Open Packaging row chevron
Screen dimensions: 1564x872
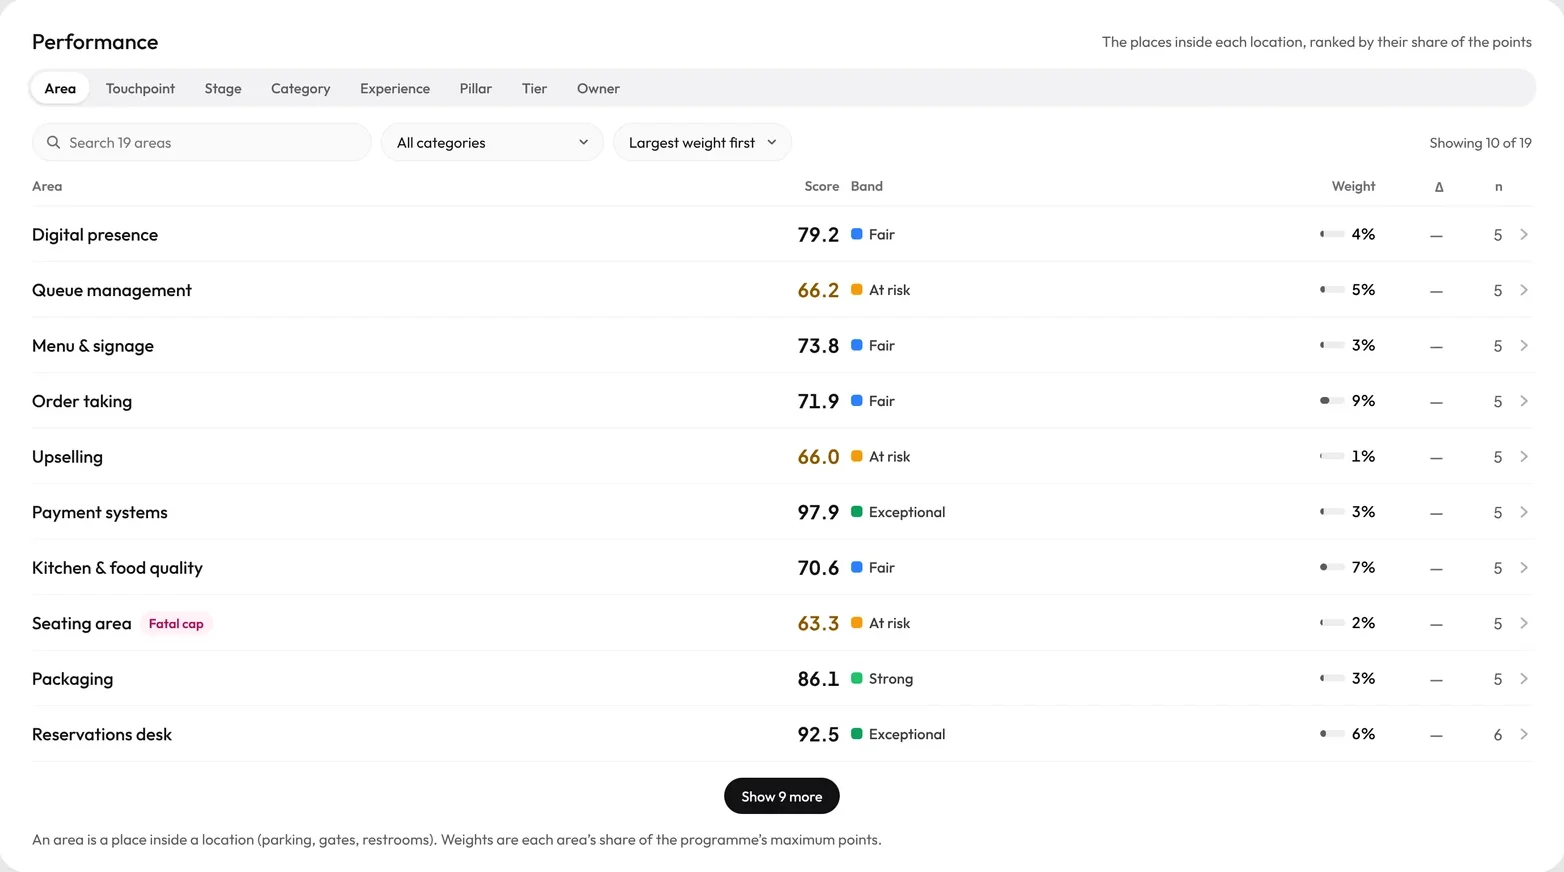(x=1524, y=679)
